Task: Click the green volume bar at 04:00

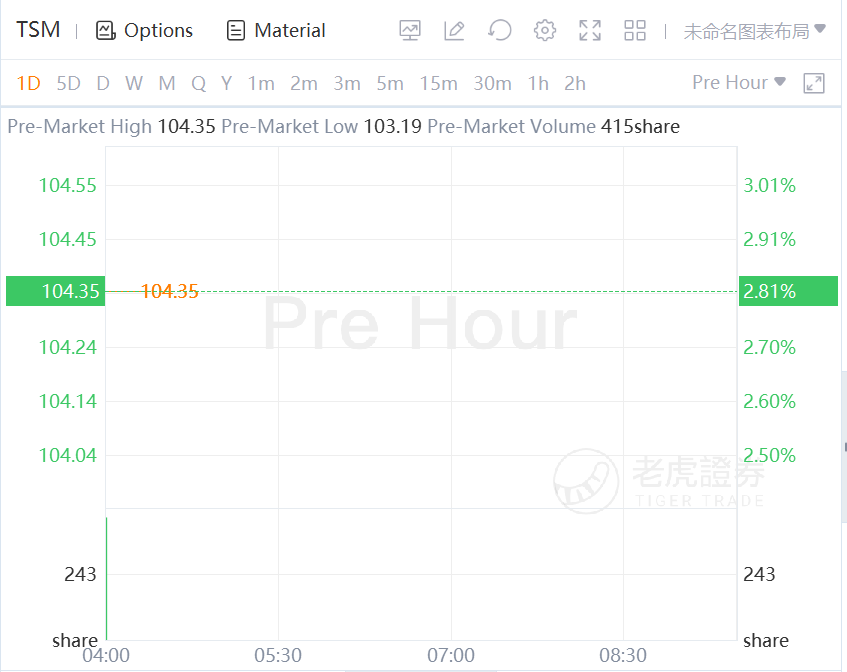Action: click(x=106, y=578)
